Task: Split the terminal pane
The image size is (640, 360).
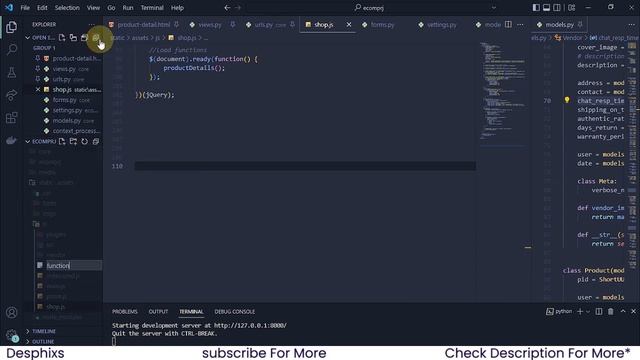Action: click(x=599, y=311)
